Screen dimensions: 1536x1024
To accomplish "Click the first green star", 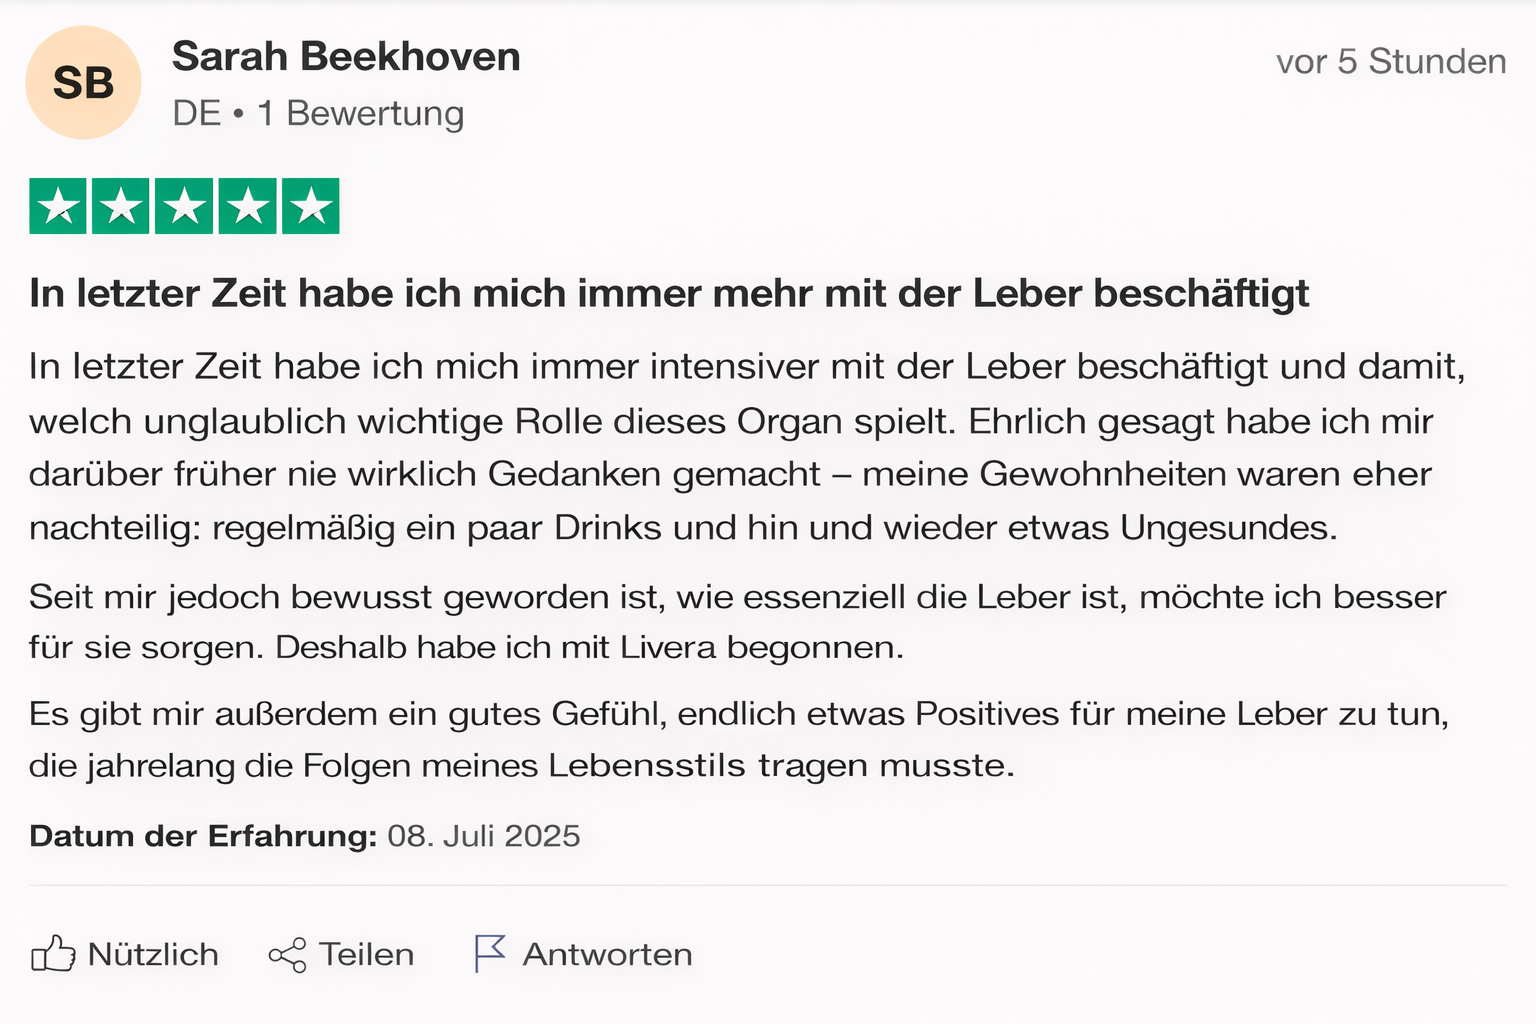I will (x=58, y=206).
